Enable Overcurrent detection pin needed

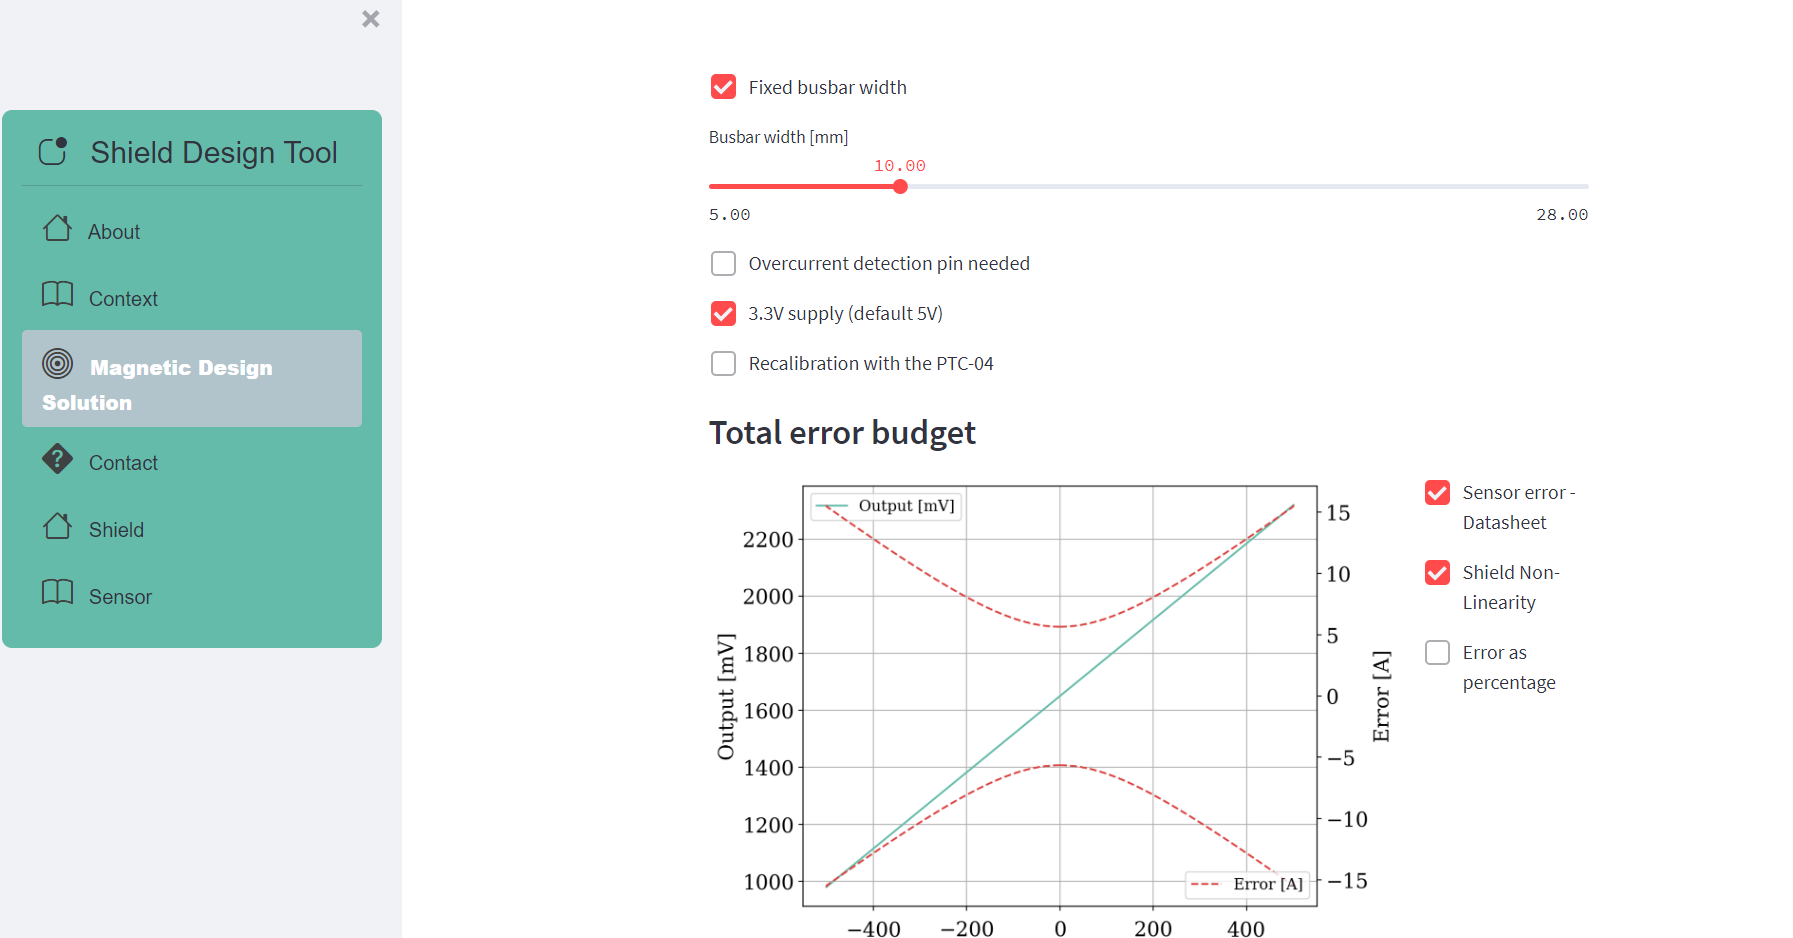pyautogui.click(x=723, y=263)
